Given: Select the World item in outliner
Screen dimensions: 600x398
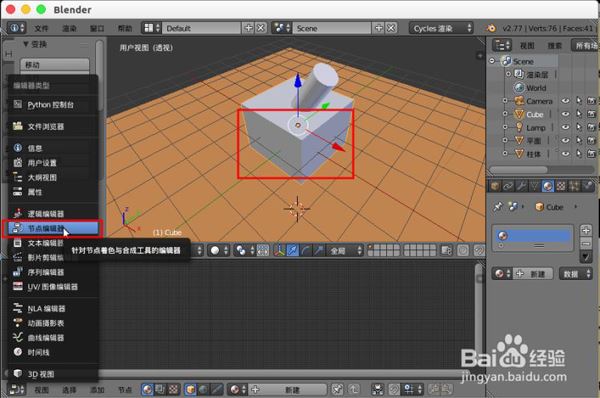Looking at the screenshot, I should pyautogui.click(x=536, y=88).
